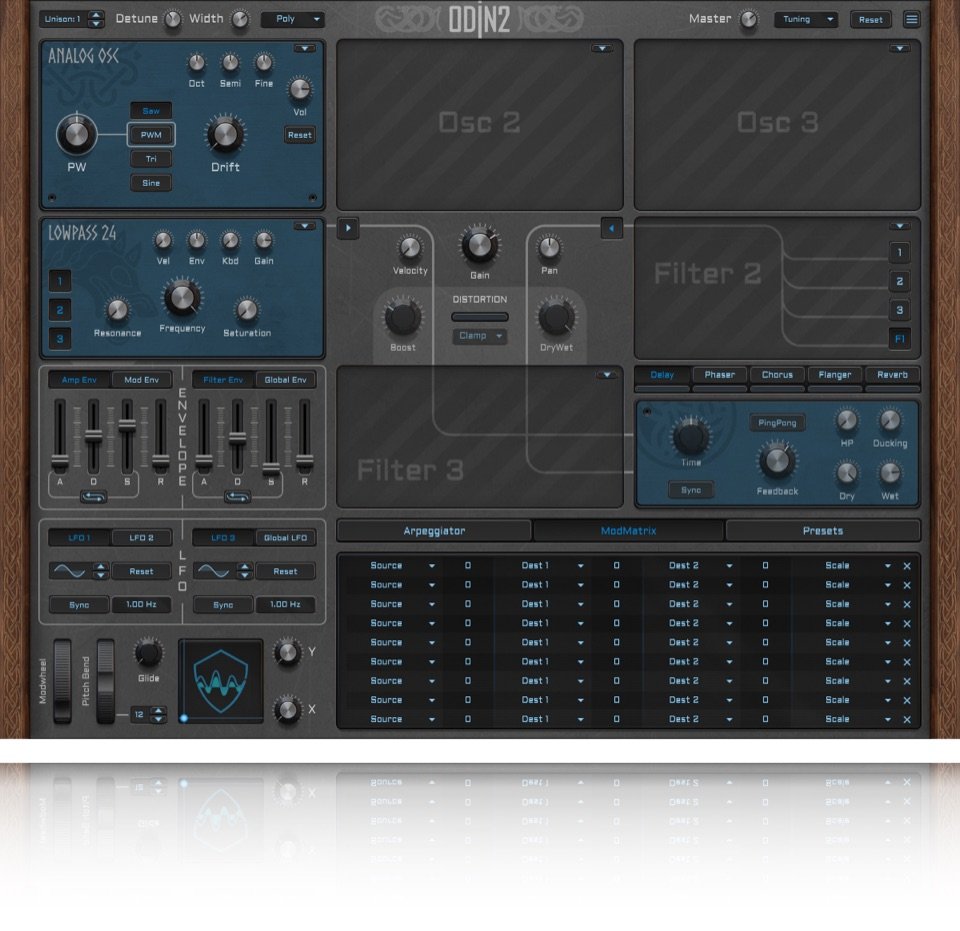The height and width of the screenshot is (931, 960).
Task: Select the Tri waveform button
Action: tap(151, 159)
